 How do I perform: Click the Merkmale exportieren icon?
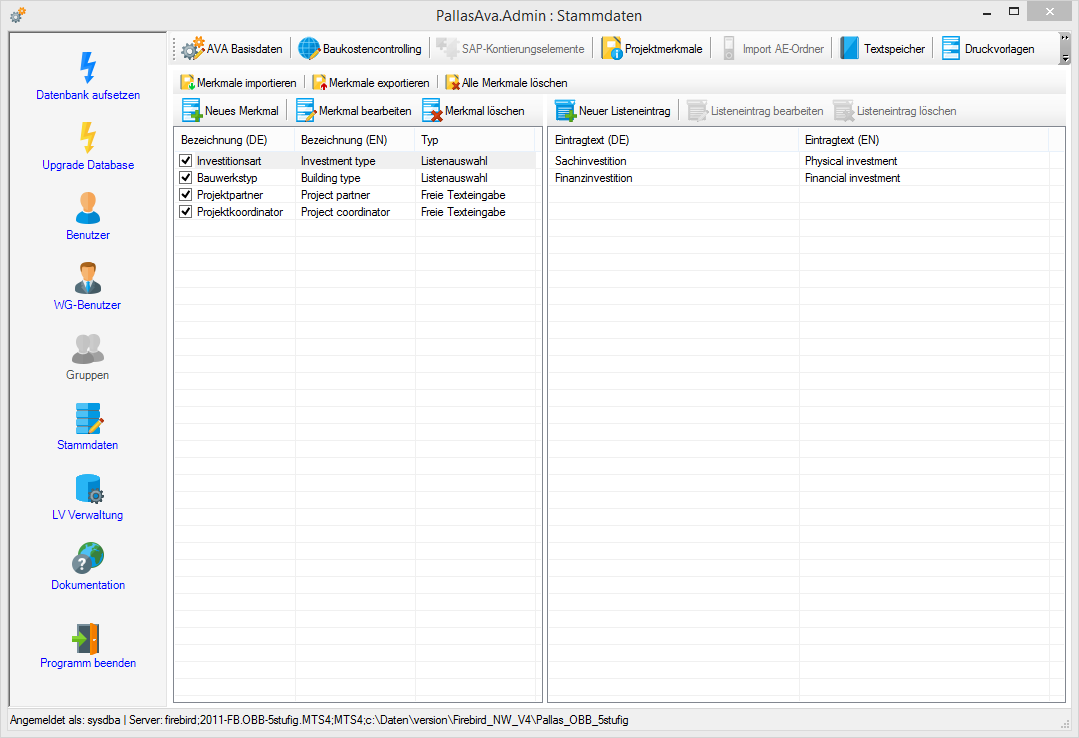(x=319, y=83)
